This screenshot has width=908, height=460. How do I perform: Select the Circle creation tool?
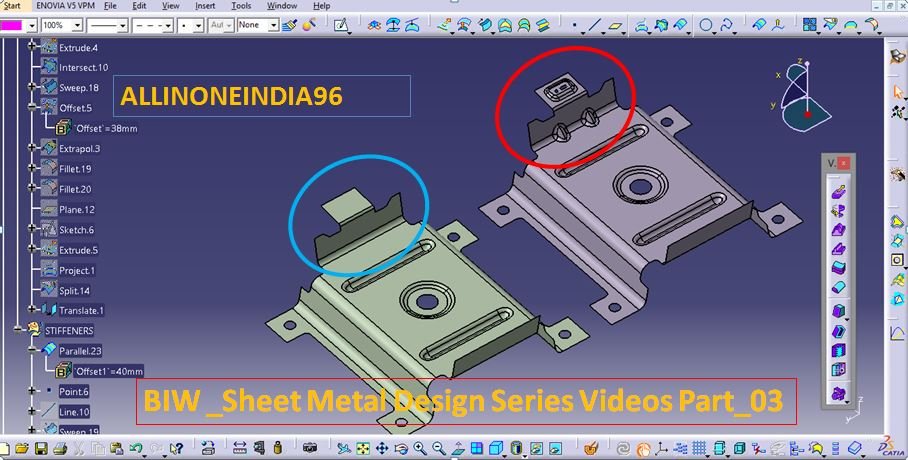tap(706, 25)
